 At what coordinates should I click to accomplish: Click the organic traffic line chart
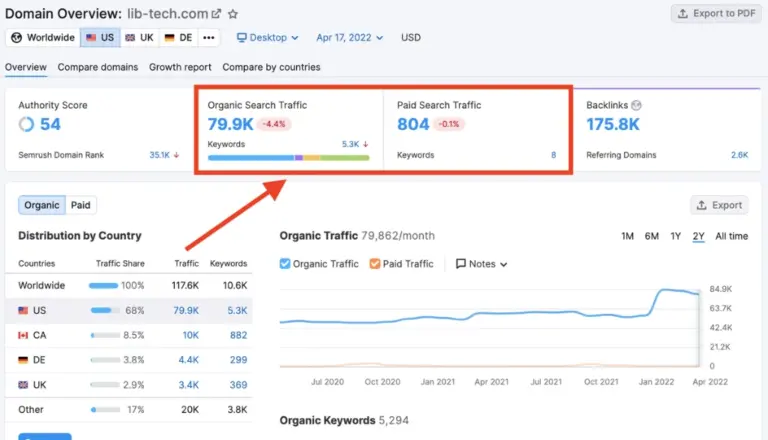coord(490,327)
